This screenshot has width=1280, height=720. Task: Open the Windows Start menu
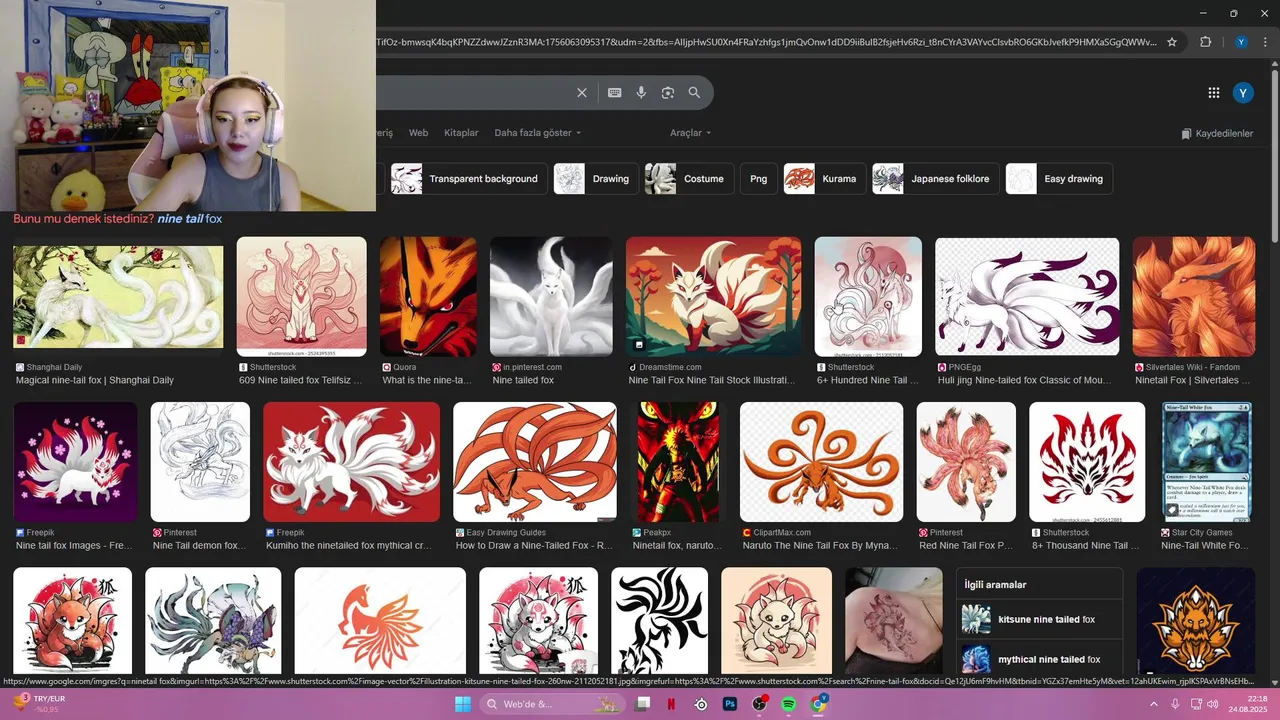coord(463,704)
